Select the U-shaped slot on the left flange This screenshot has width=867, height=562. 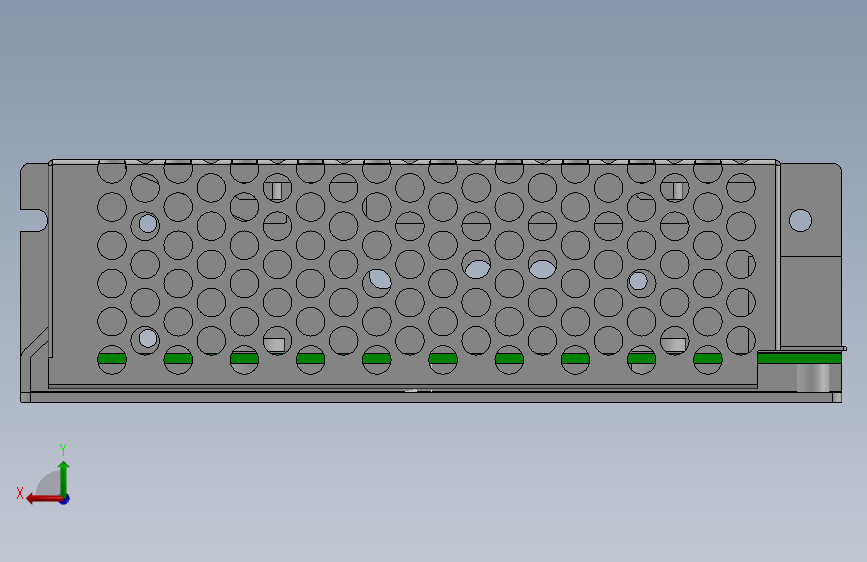(x=34, y=221)
